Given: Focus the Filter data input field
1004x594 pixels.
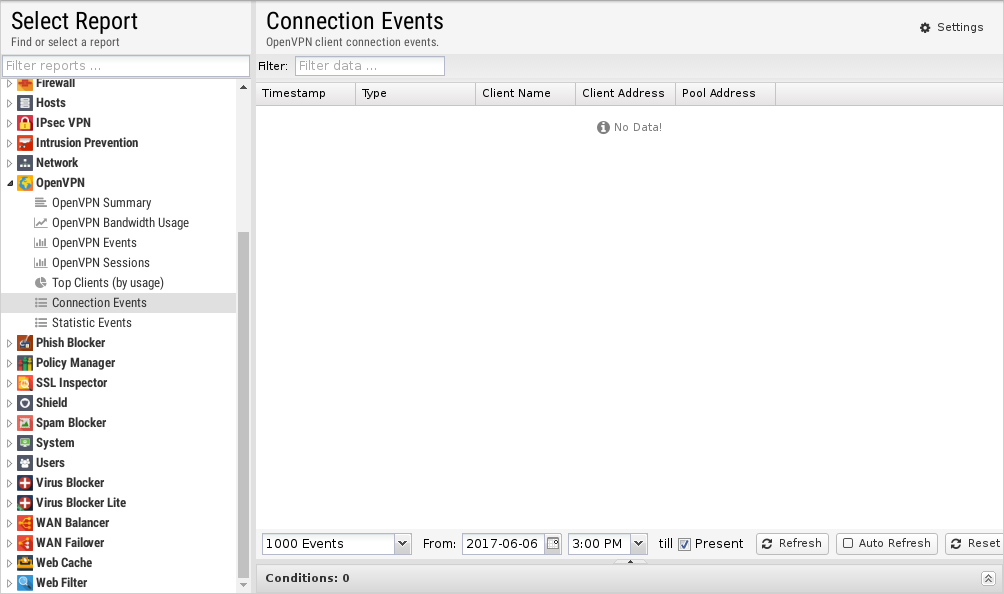Looking at the screenshot, I should [x=369, y=66].
